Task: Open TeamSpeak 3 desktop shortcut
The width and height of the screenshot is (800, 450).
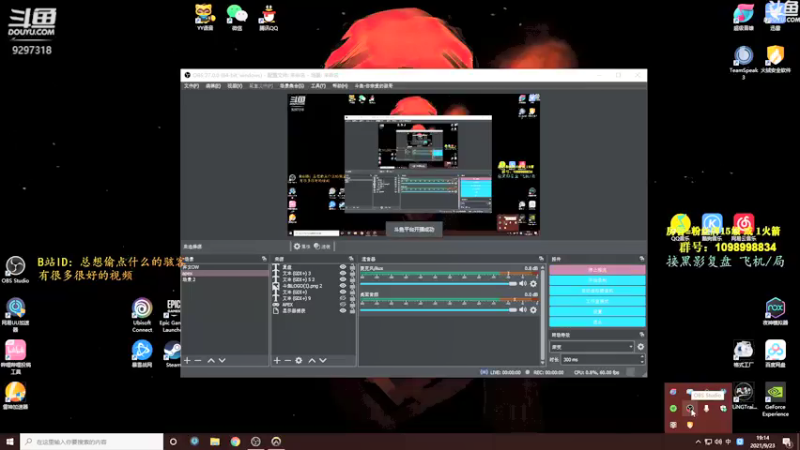Action: [x=743, y=63]
